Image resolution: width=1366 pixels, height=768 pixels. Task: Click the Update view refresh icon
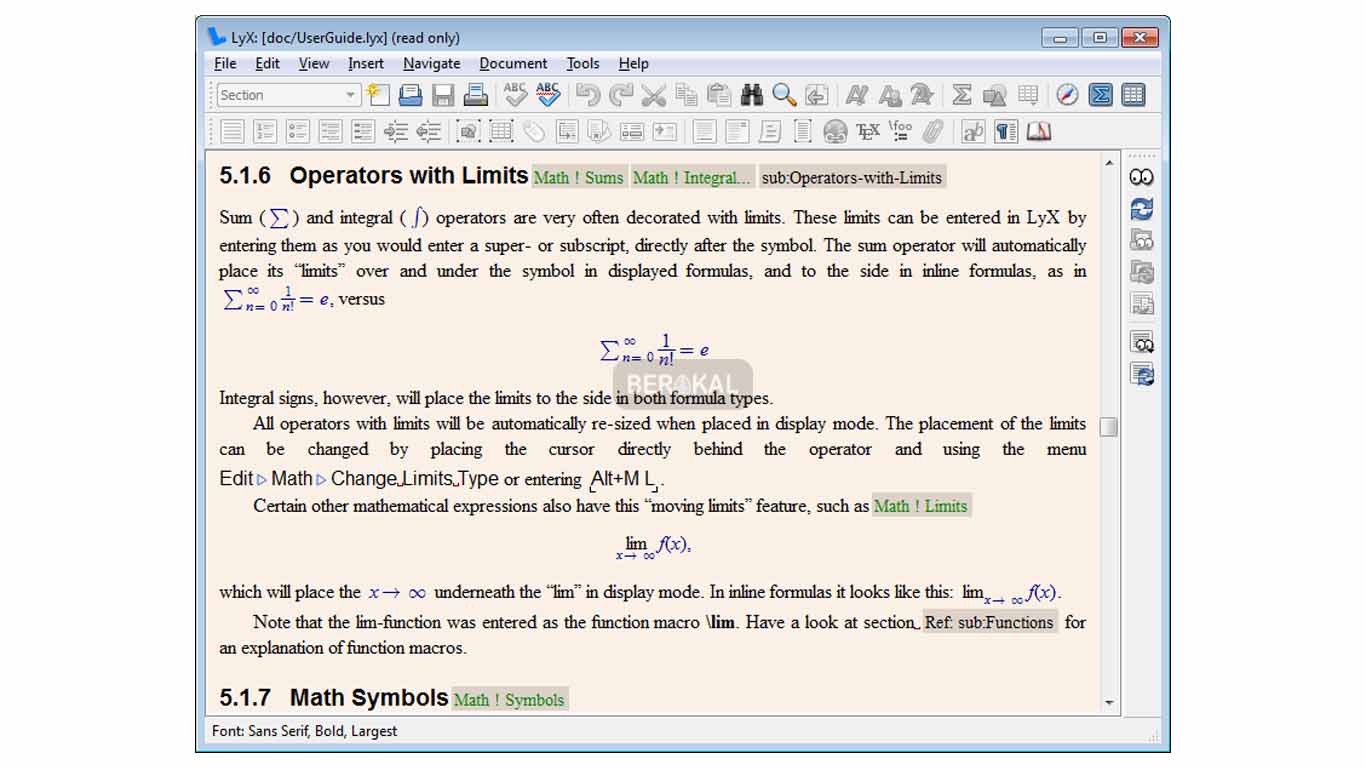[x=1142, y=208]
